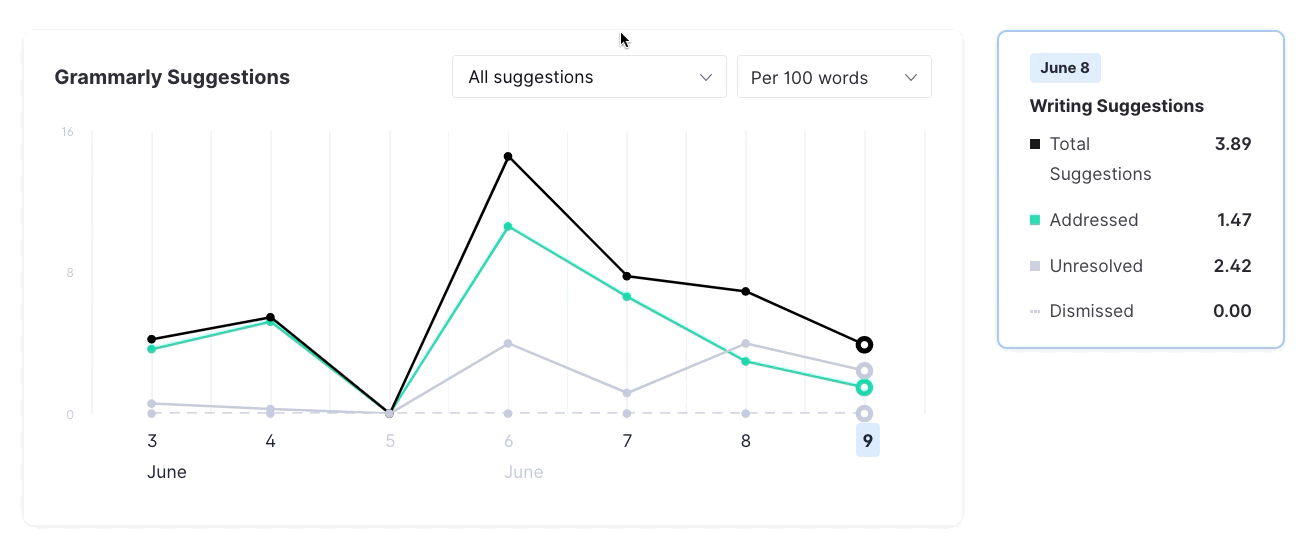Click the black total suggestions peak point
This screenshot has height=556, width=1311.
click(508, 156)
